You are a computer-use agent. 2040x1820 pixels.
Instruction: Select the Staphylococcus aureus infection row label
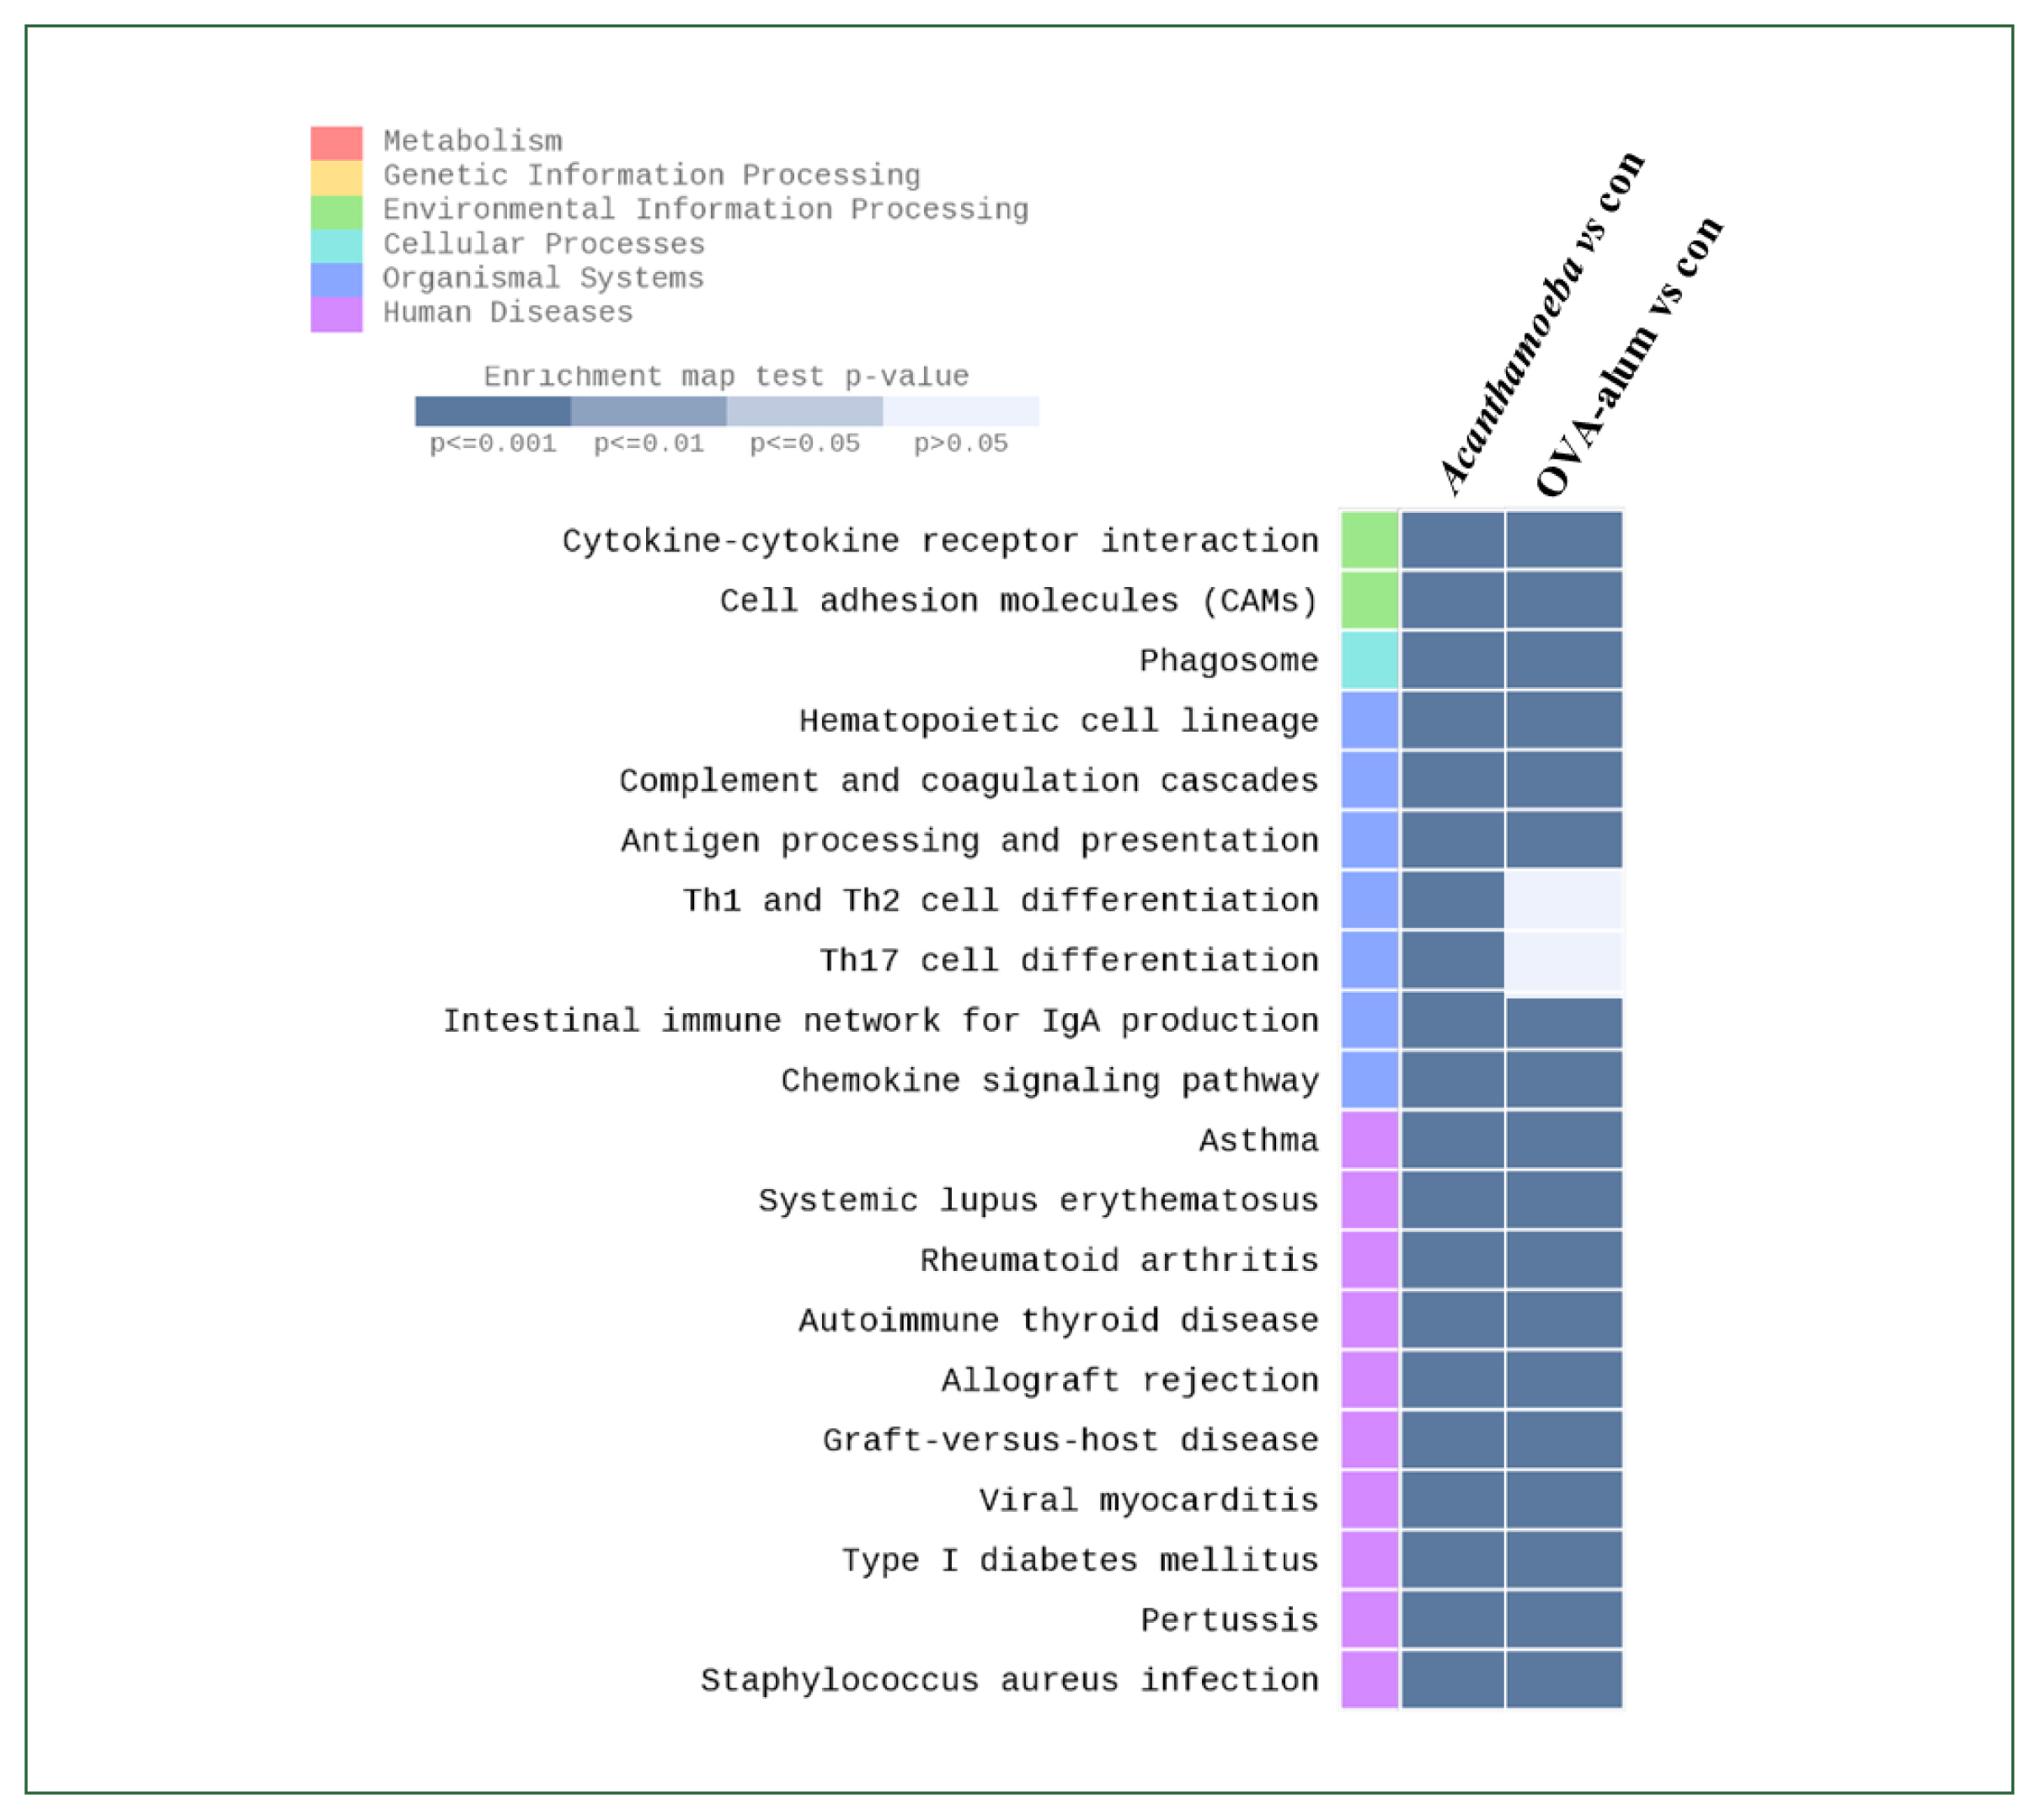click(1009, 1680)
